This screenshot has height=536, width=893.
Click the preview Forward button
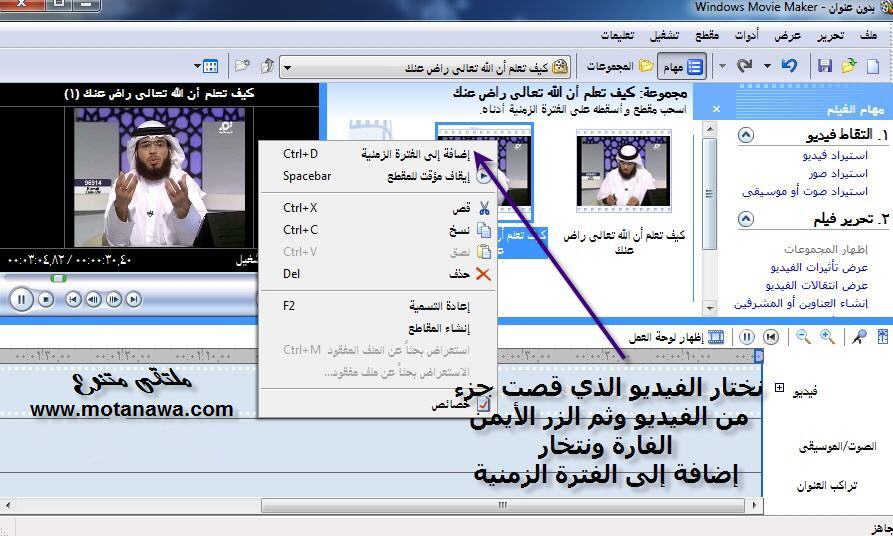tap(134, 300)
